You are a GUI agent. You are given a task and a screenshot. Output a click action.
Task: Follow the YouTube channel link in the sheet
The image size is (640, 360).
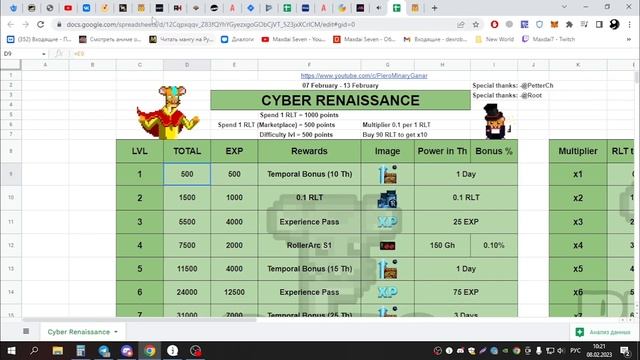364,76
